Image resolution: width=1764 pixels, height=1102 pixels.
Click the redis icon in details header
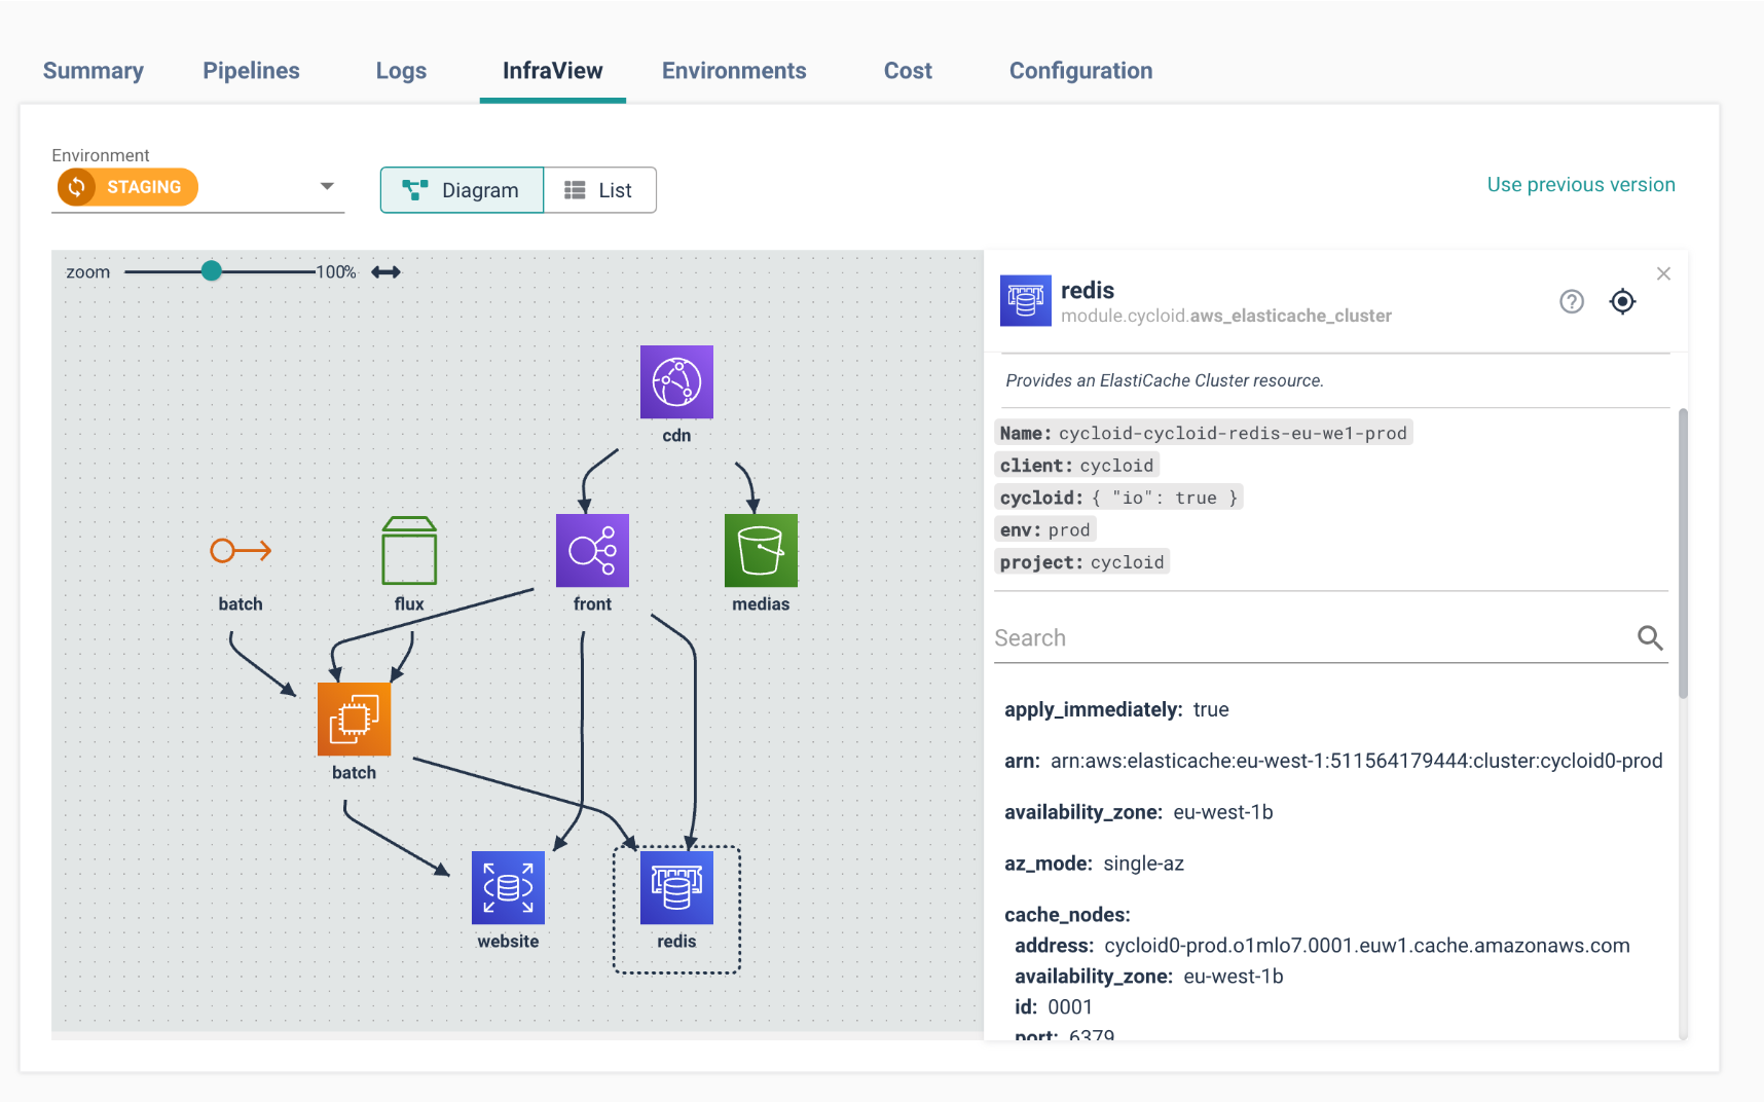tap(1025, 300)
